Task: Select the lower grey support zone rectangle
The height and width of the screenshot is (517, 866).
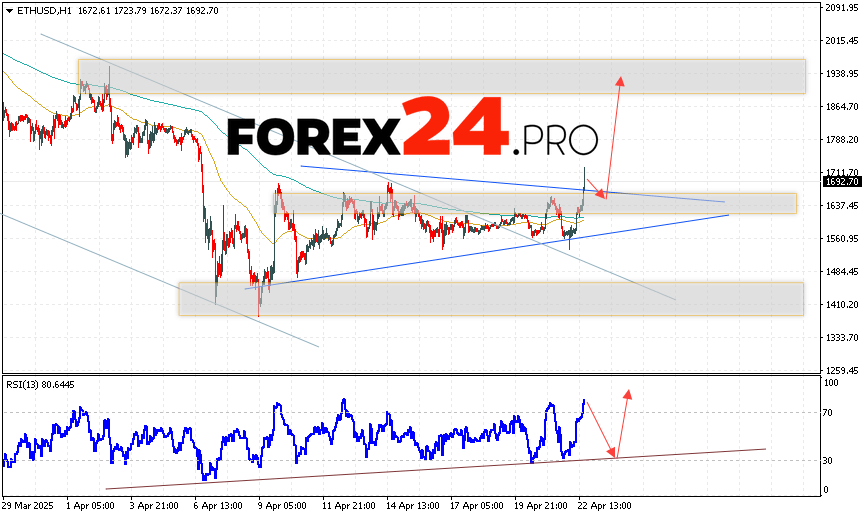Action: (490, 298)
